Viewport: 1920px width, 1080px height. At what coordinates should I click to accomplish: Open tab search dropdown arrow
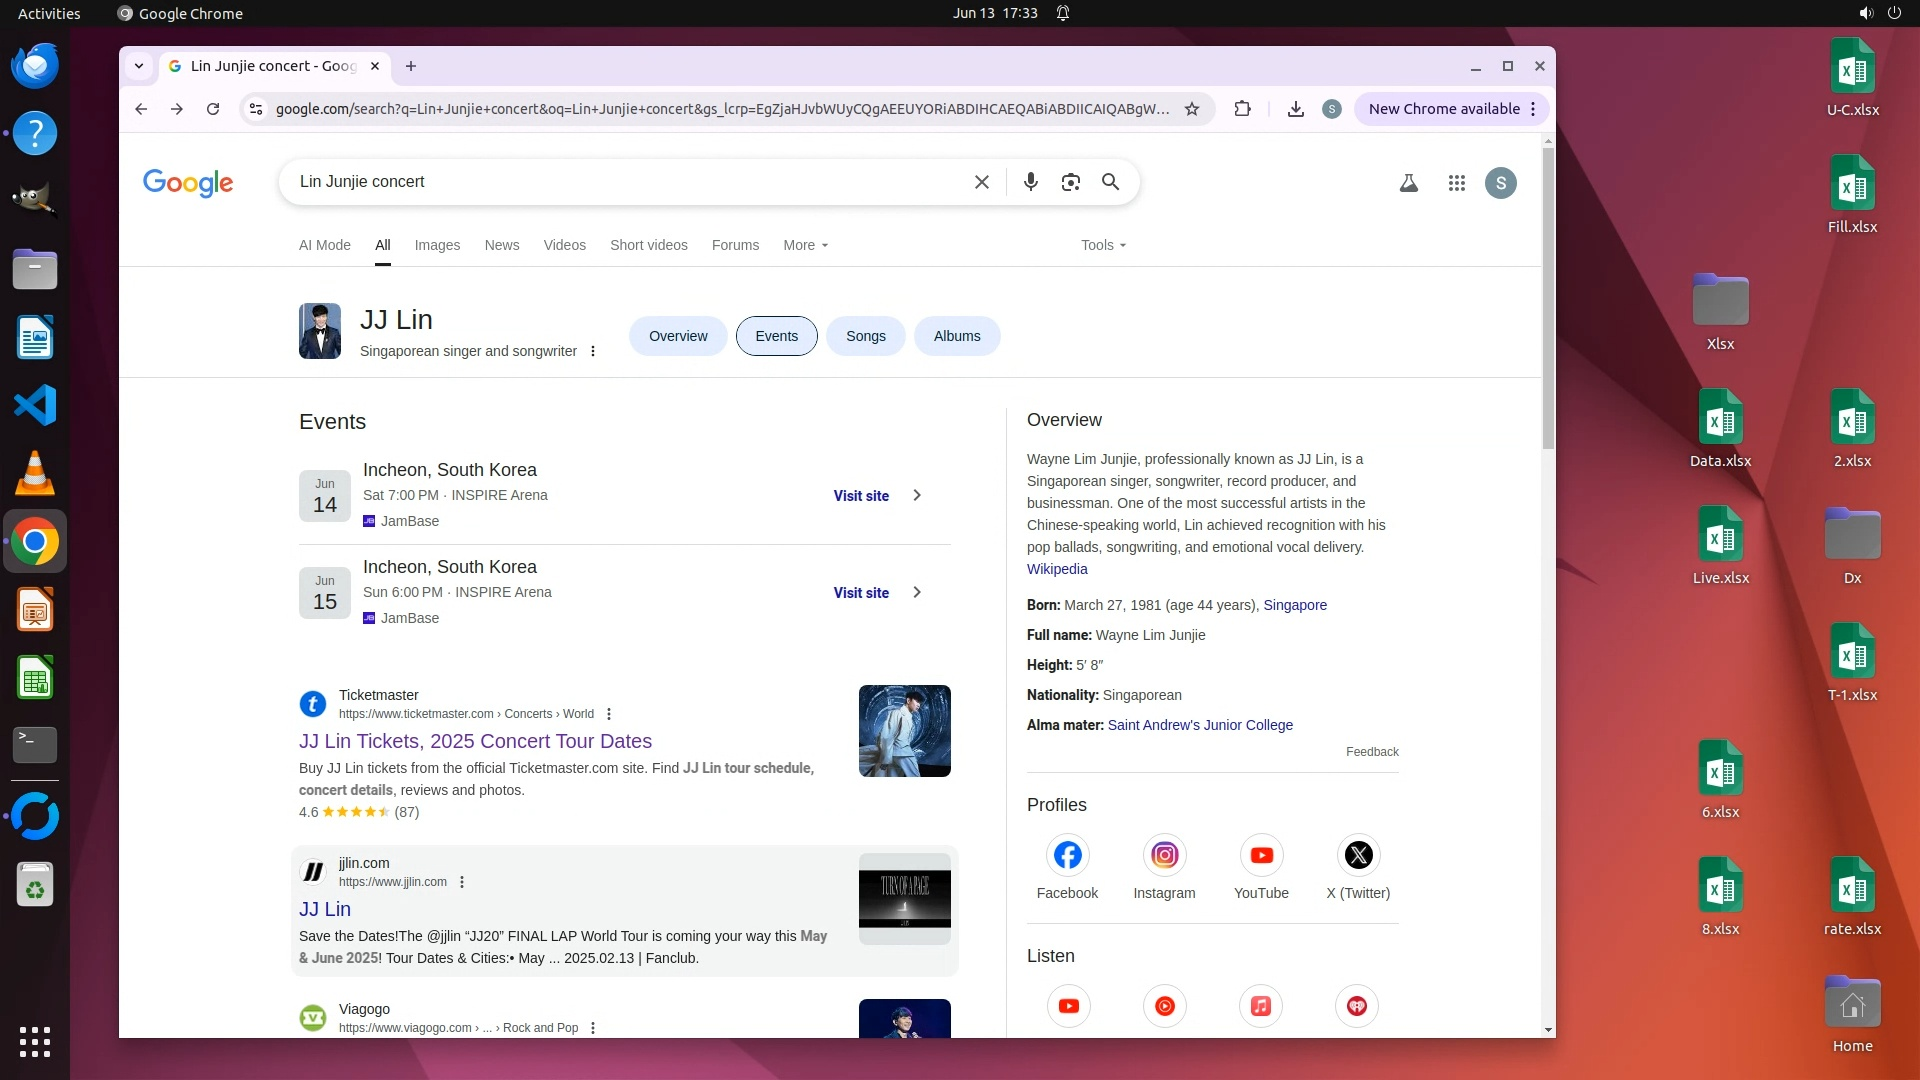139,66
